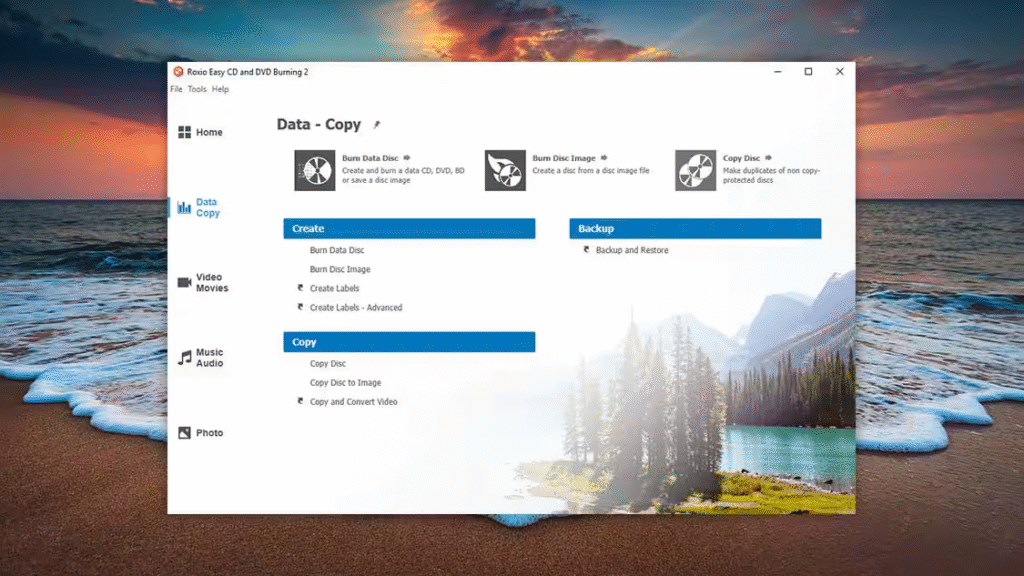This screenshot has width=1024, height=576.
Task: Start Copy and Convert Video
Action: pyautogui.click(x=353, y=402)
